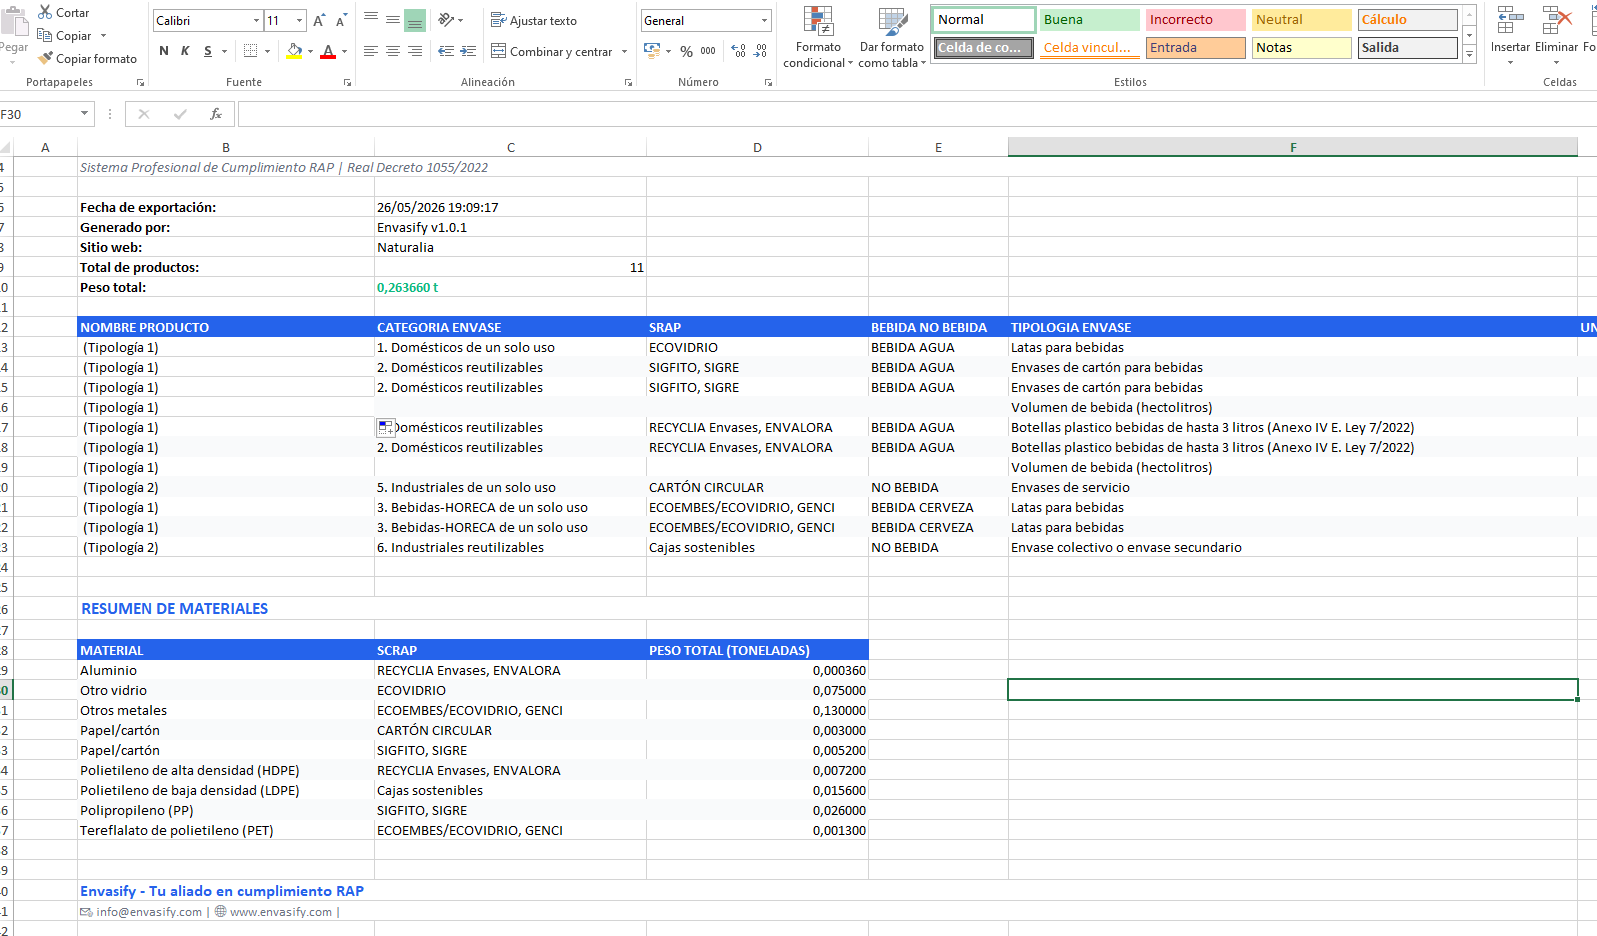Image resolution: width=1597 pixels, height=936 pixels.
Task: Apply the Neutral cell style
Action: [1301, 20]
